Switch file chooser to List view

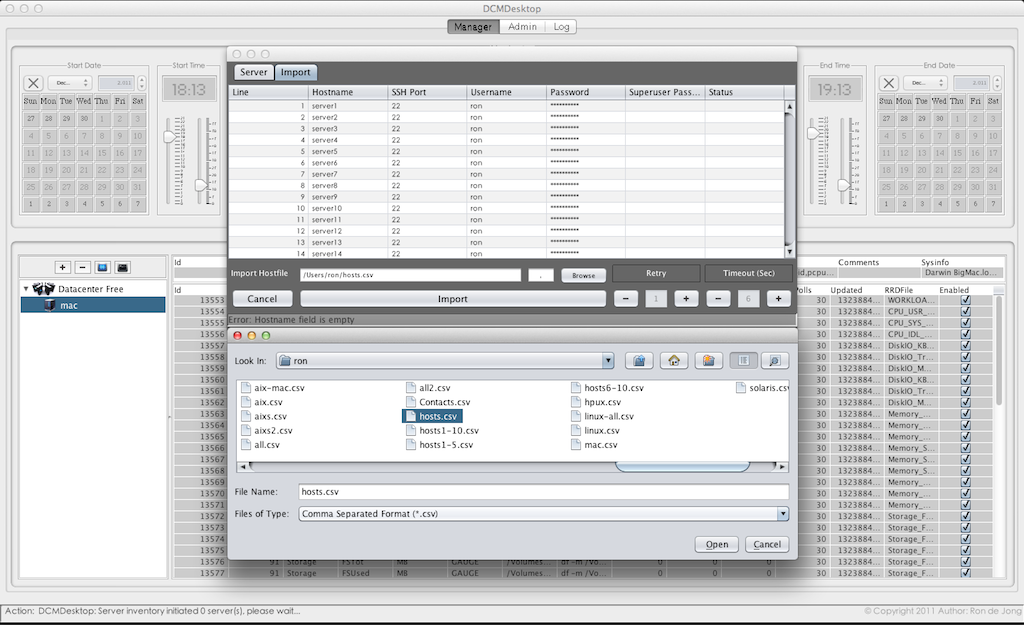(x=743, y=360)
